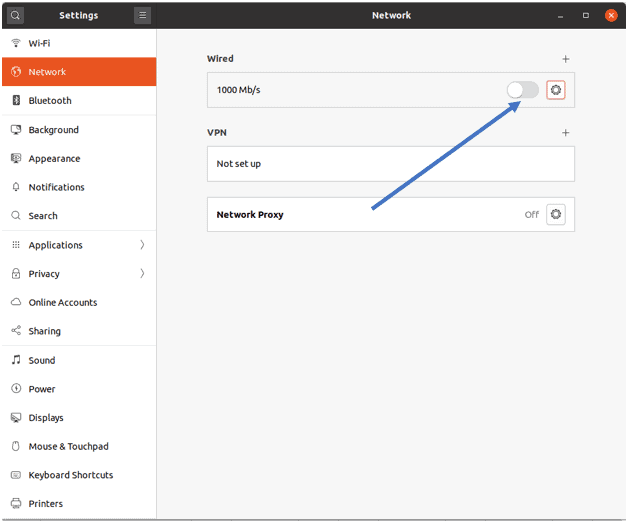The width and height of the screenshot is (630, 521).
Task: Click the Sharing icon in sidebar
Action: tap(16, 331)
